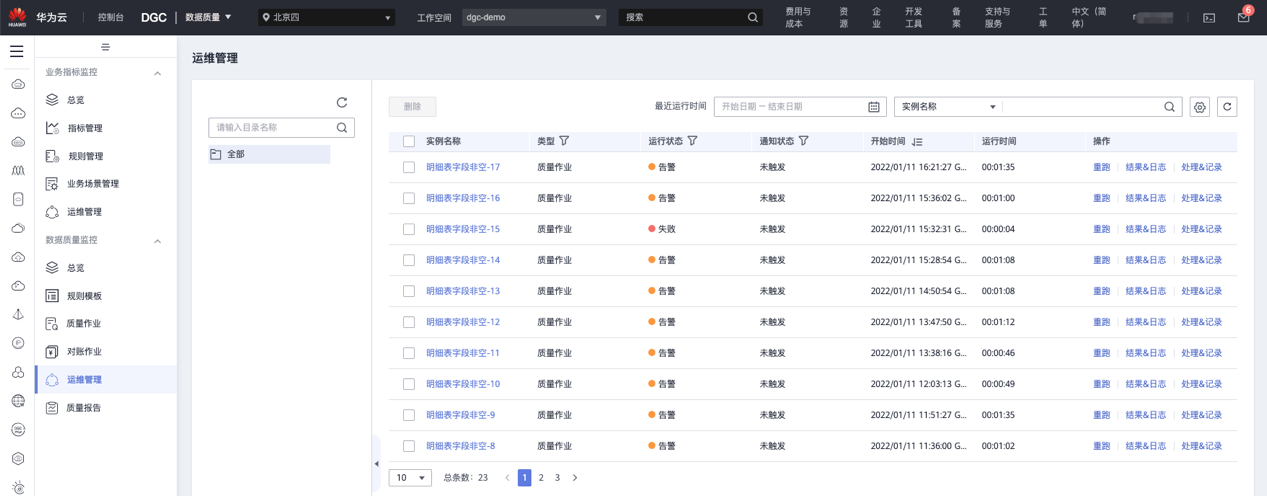Check the row 明细表字段非空-17
1267x496 pixels.
point(409,167)
